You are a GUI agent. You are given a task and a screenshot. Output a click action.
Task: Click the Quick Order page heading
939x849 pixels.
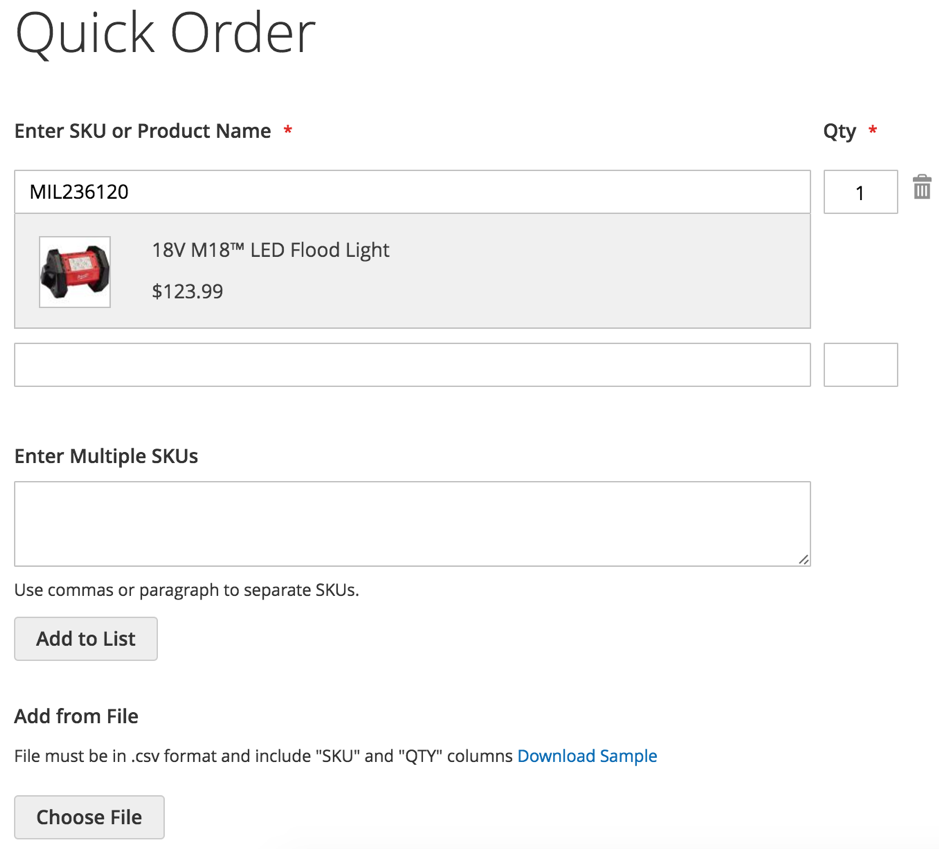[165, 34]
